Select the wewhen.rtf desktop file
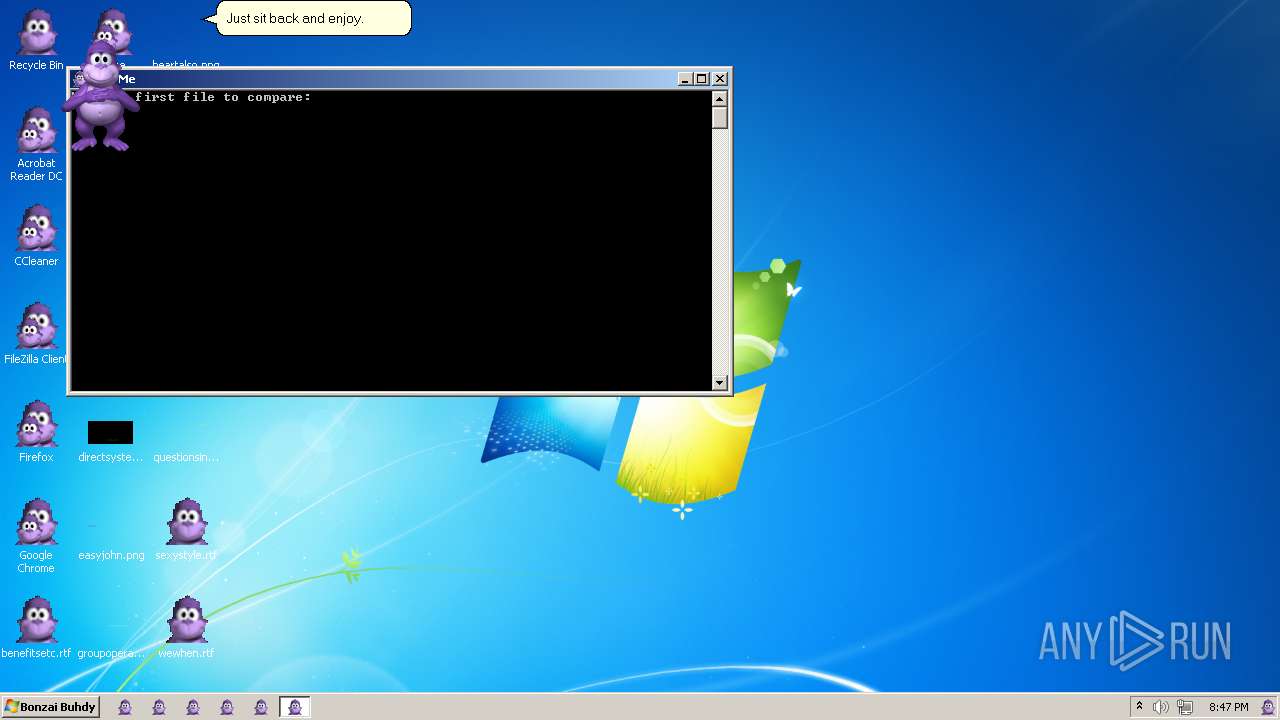Image resolution: width=1280 pixels, height=720 pixels. pyautogui.click(x=186, y=628)
